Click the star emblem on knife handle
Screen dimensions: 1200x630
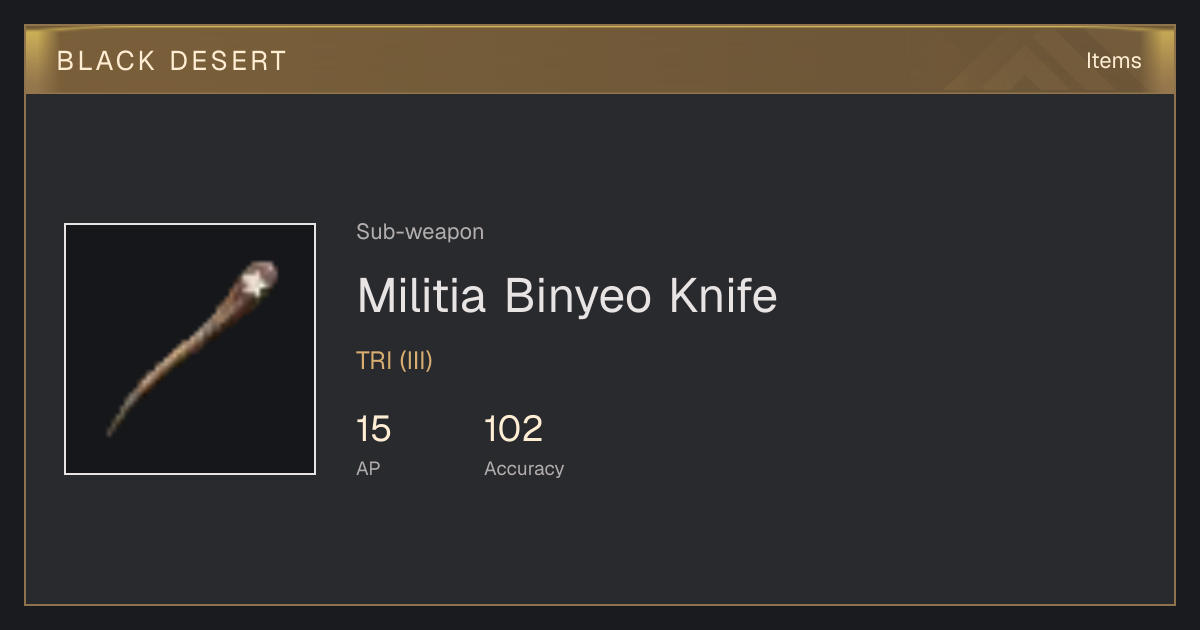coord(256,283)
